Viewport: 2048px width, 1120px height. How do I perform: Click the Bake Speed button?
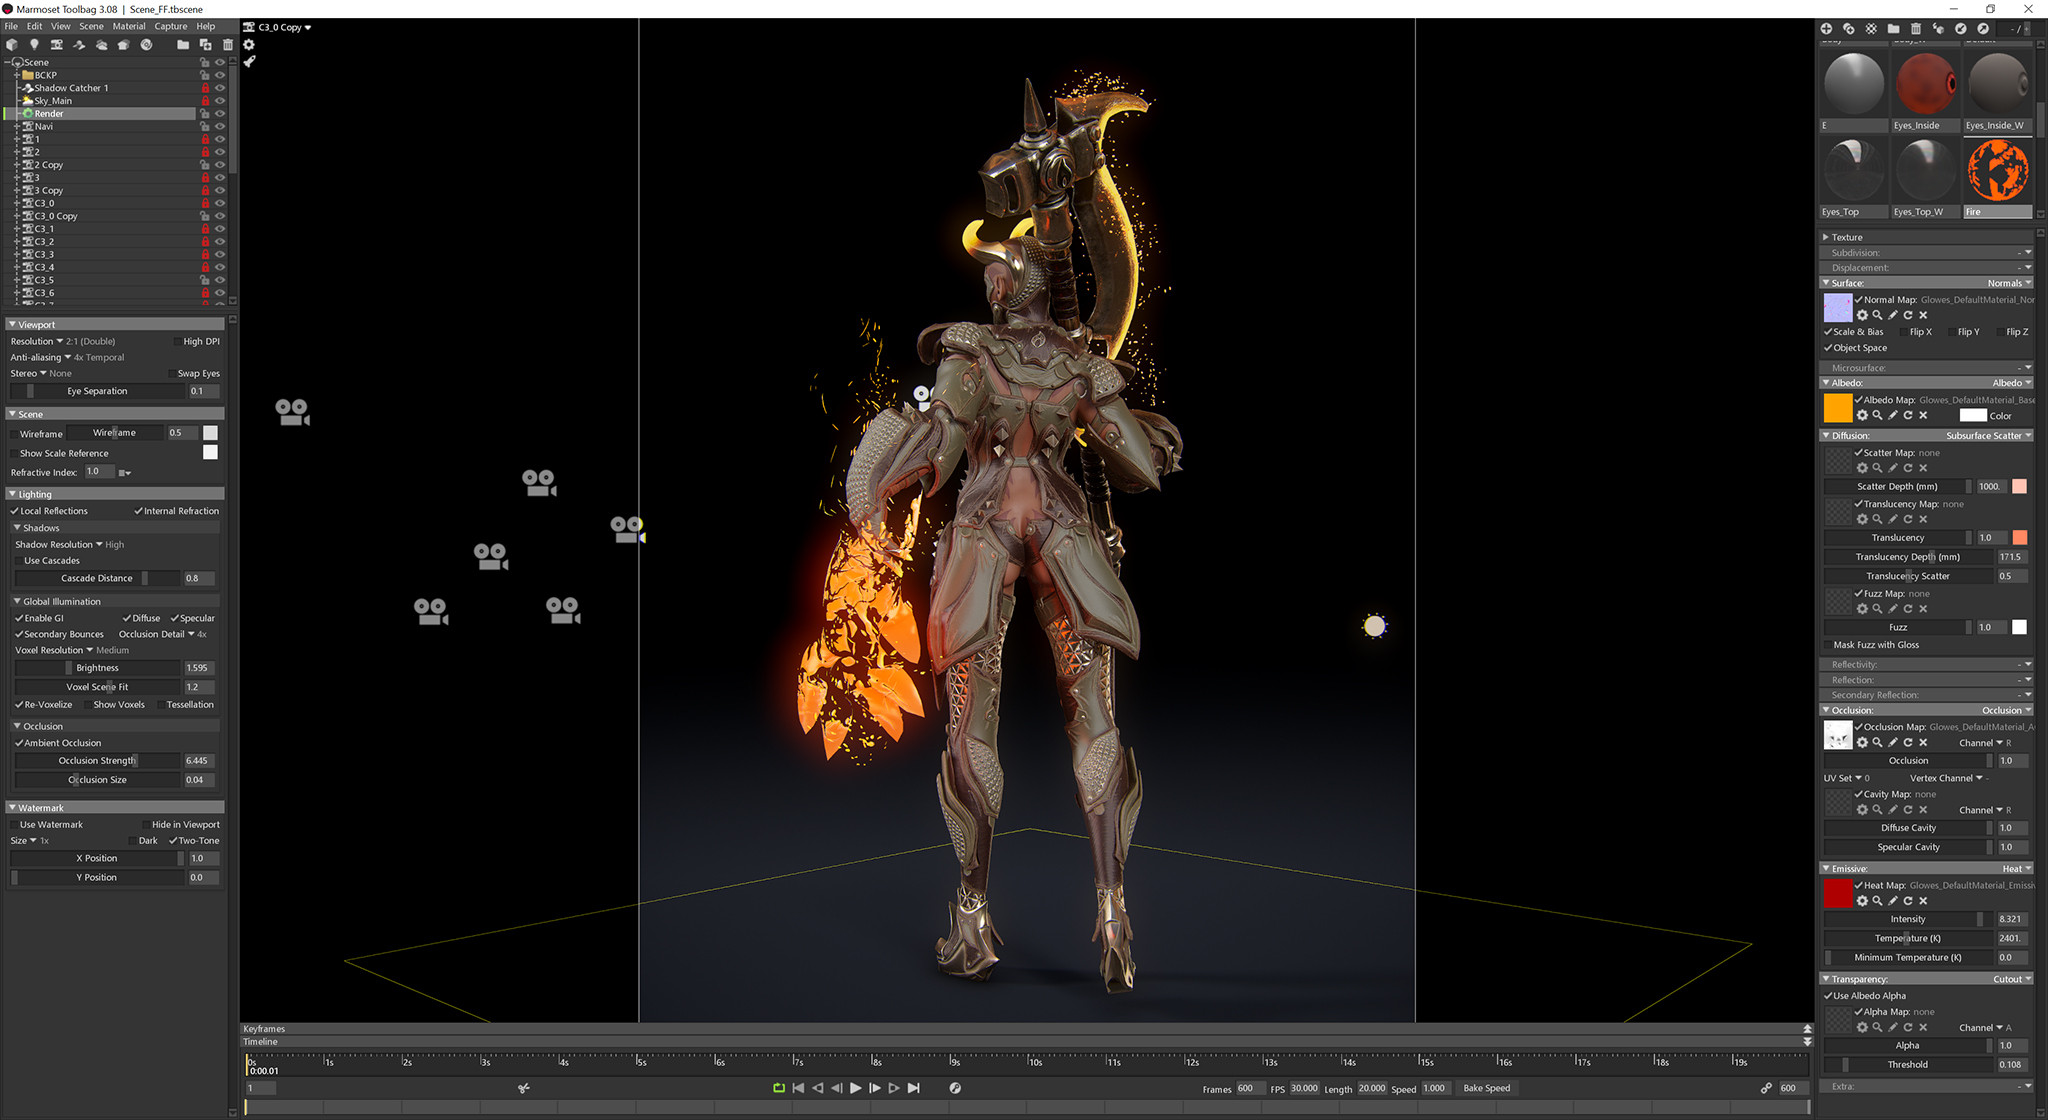1488,1088
